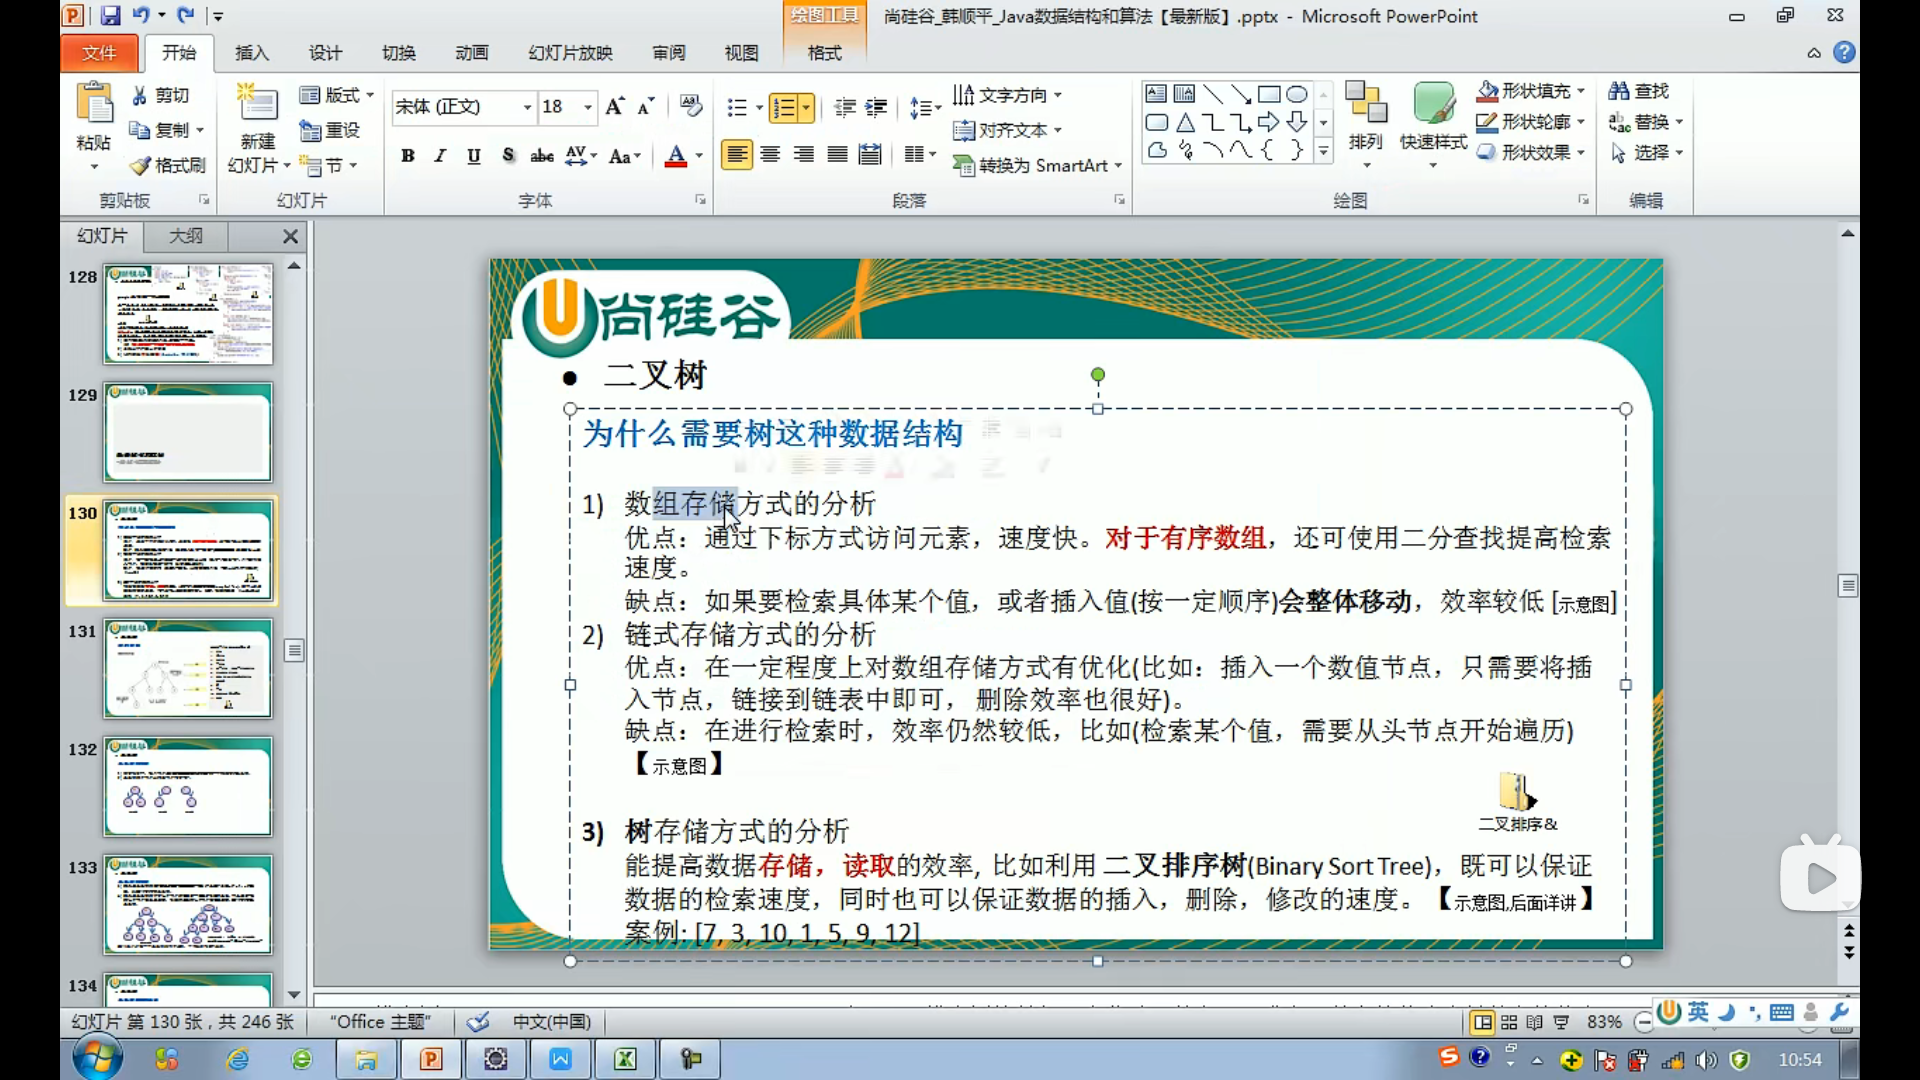The image size is (1920, 1080).
Task: Click Convert to SmartArt button
Action: click(x=1038, y=165)
